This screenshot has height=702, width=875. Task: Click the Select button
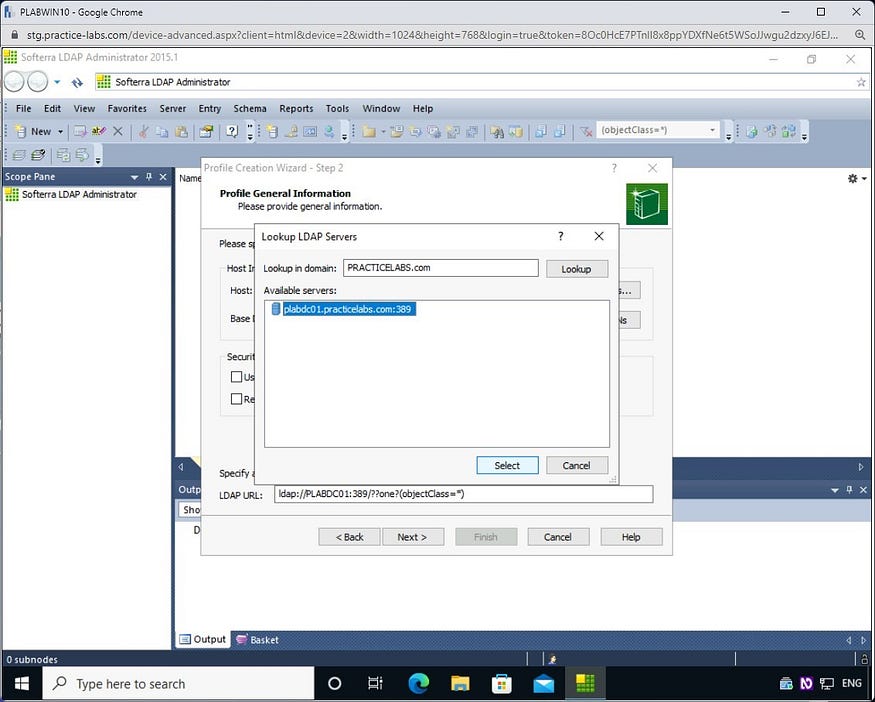pyautogui.click(x=507, y=465)
